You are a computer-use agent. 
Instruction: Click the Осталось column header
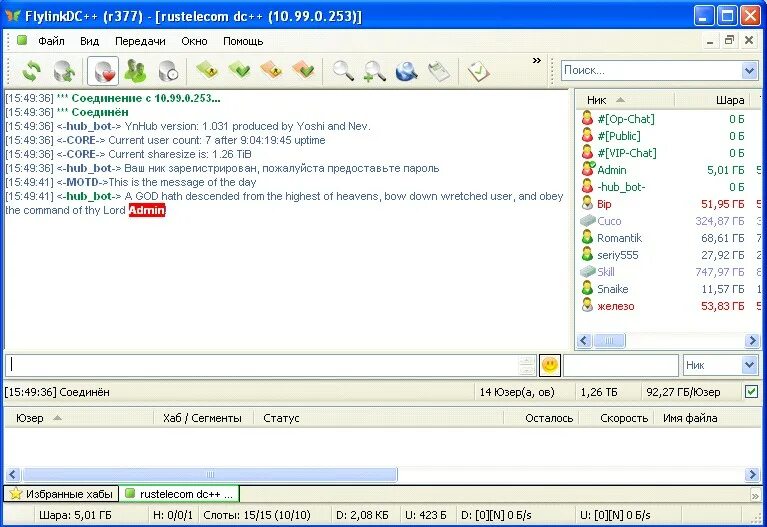point(541,418)
